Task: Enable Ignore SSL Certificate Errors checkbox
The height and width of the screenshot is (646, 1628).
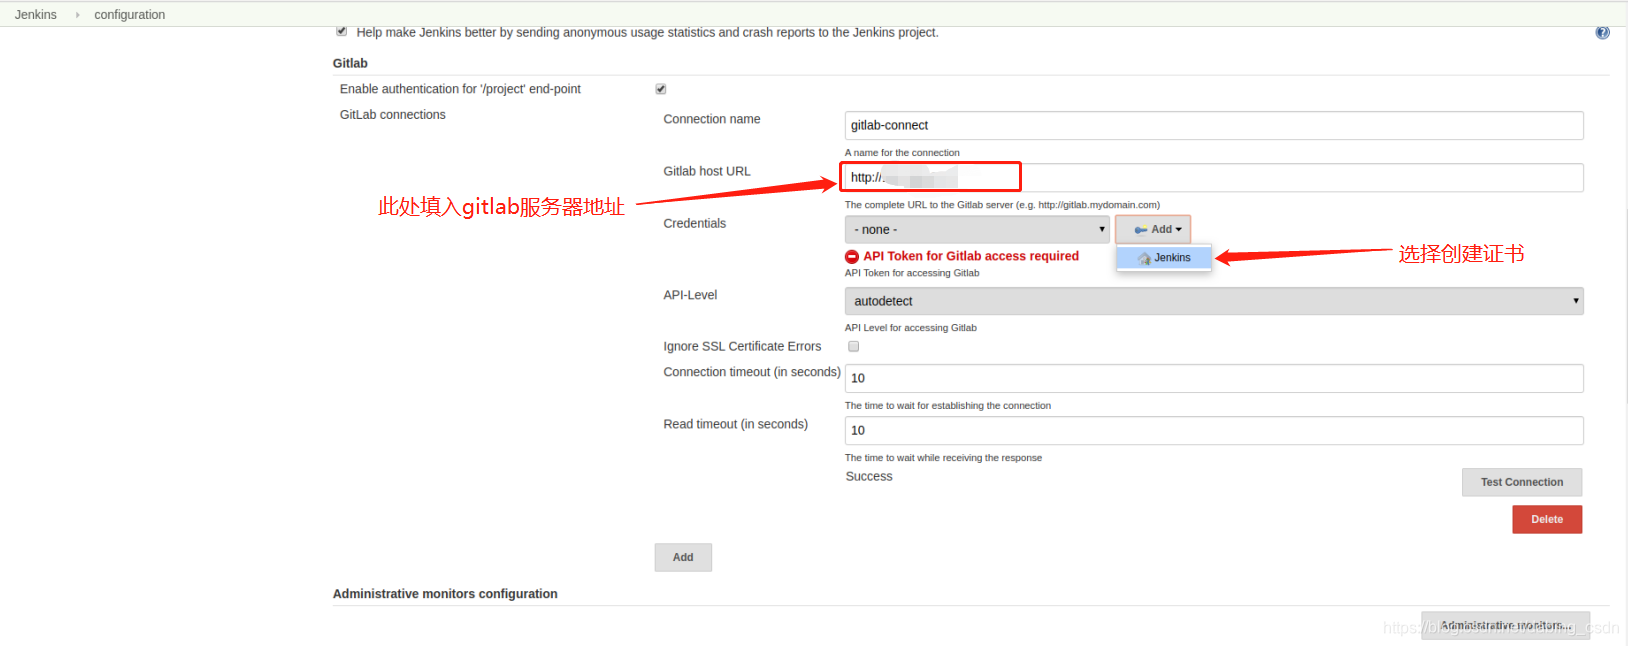Action: (x=853, y=347)
